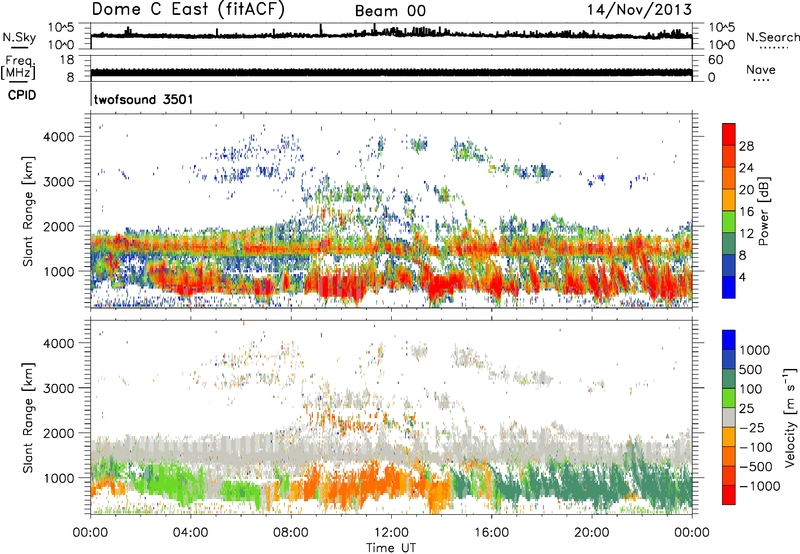This screenshot has width=800, height=554.
Task: Click the '16:00' time tick label
Action: click(491, 533)
